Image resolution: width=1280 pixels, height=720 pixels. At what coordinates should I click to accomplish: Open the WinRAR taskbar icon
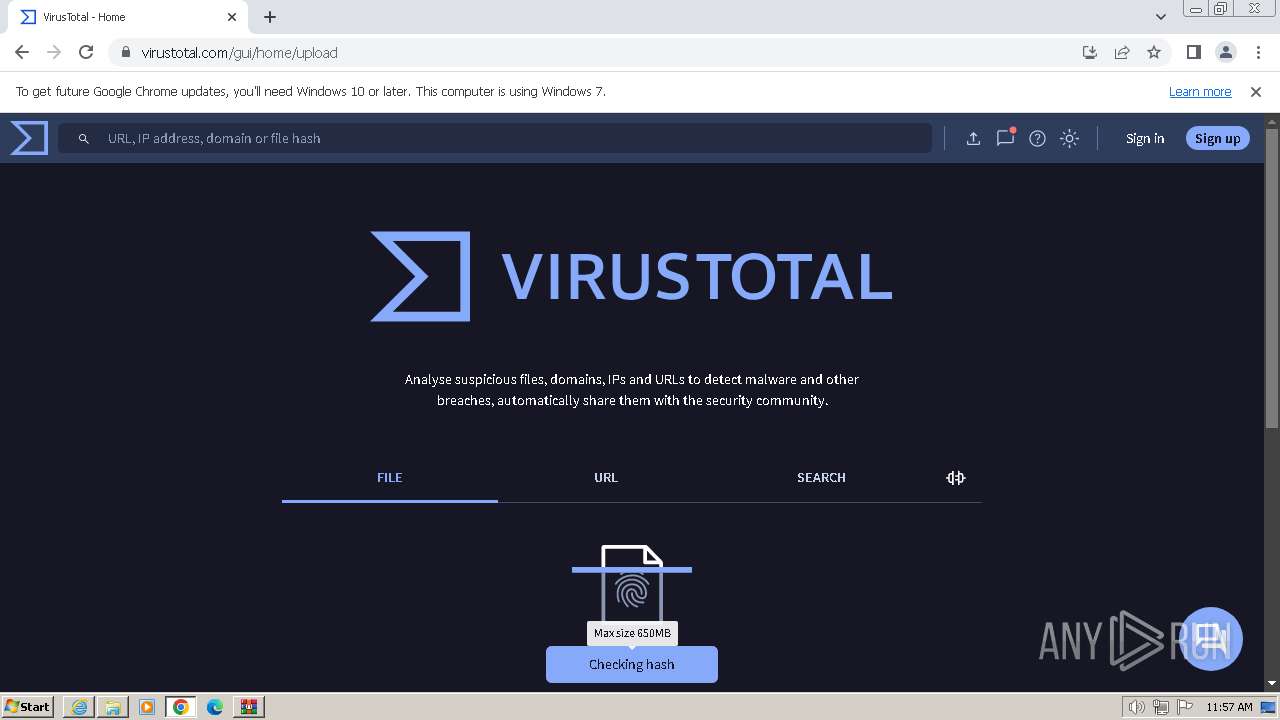249,707
